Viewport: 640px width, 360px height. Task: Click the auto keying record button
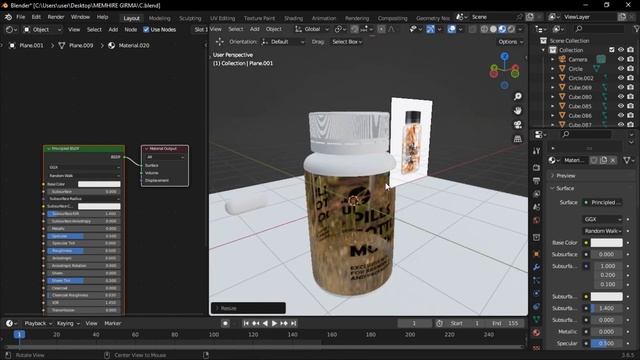[225, 323]
